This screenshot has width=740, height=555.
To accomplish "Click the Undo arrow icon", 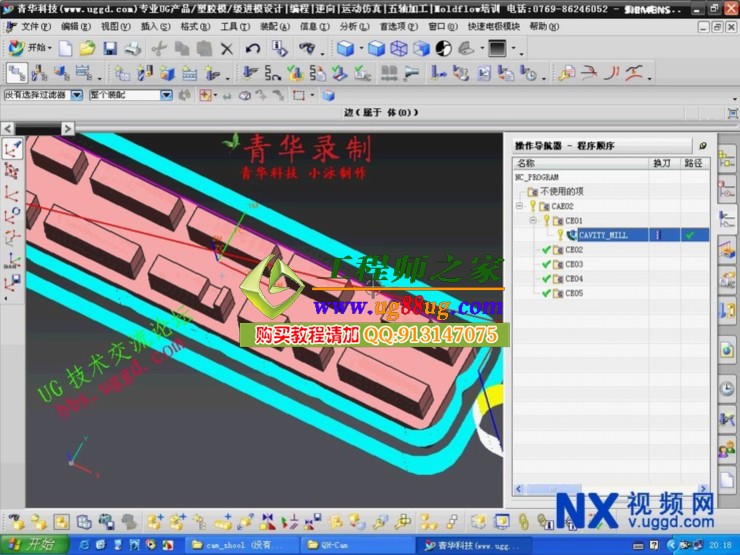I will (x=252, y=48).
